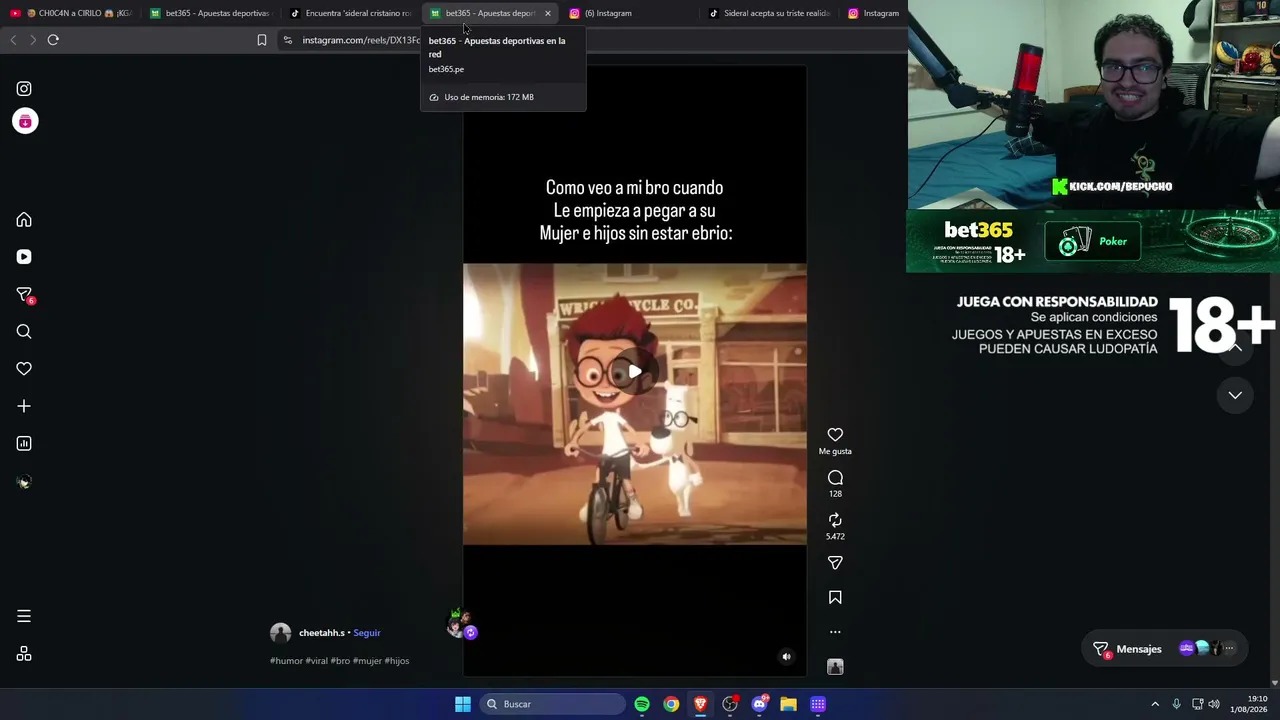Screen dimensions: 1280x720
Task: Open the #bro hashtag
Action: pyautogui.click(x=340, y=661)
